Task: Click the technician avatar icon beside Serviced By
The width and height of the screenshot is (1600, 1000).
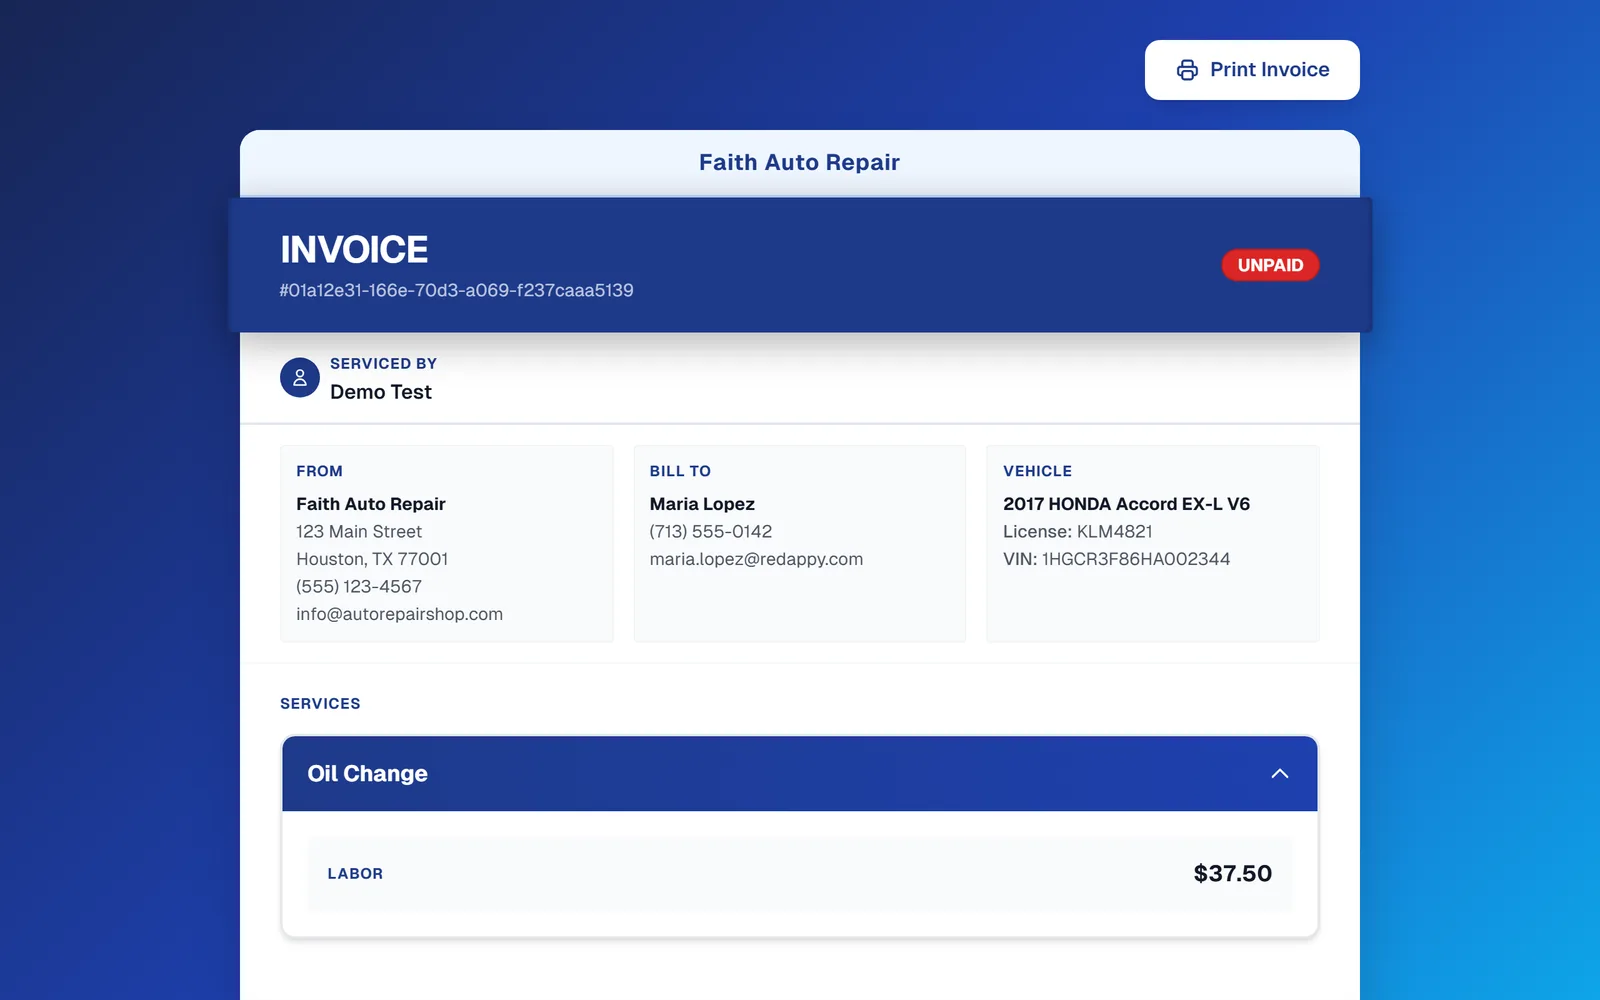Action: pyautogui.click(x=300, y=378)
